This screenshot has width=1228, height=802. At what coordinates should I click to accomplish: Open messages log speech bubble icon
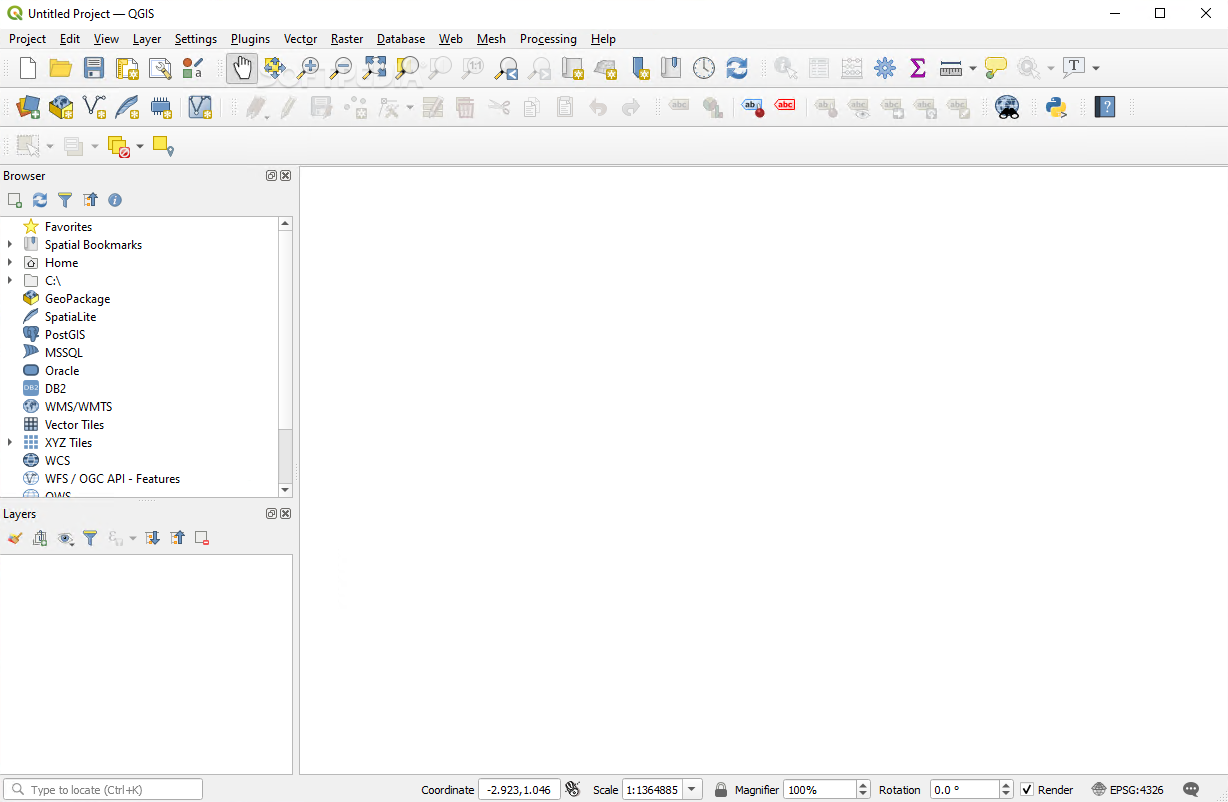pyautogui.click(x=1191, y=789)
